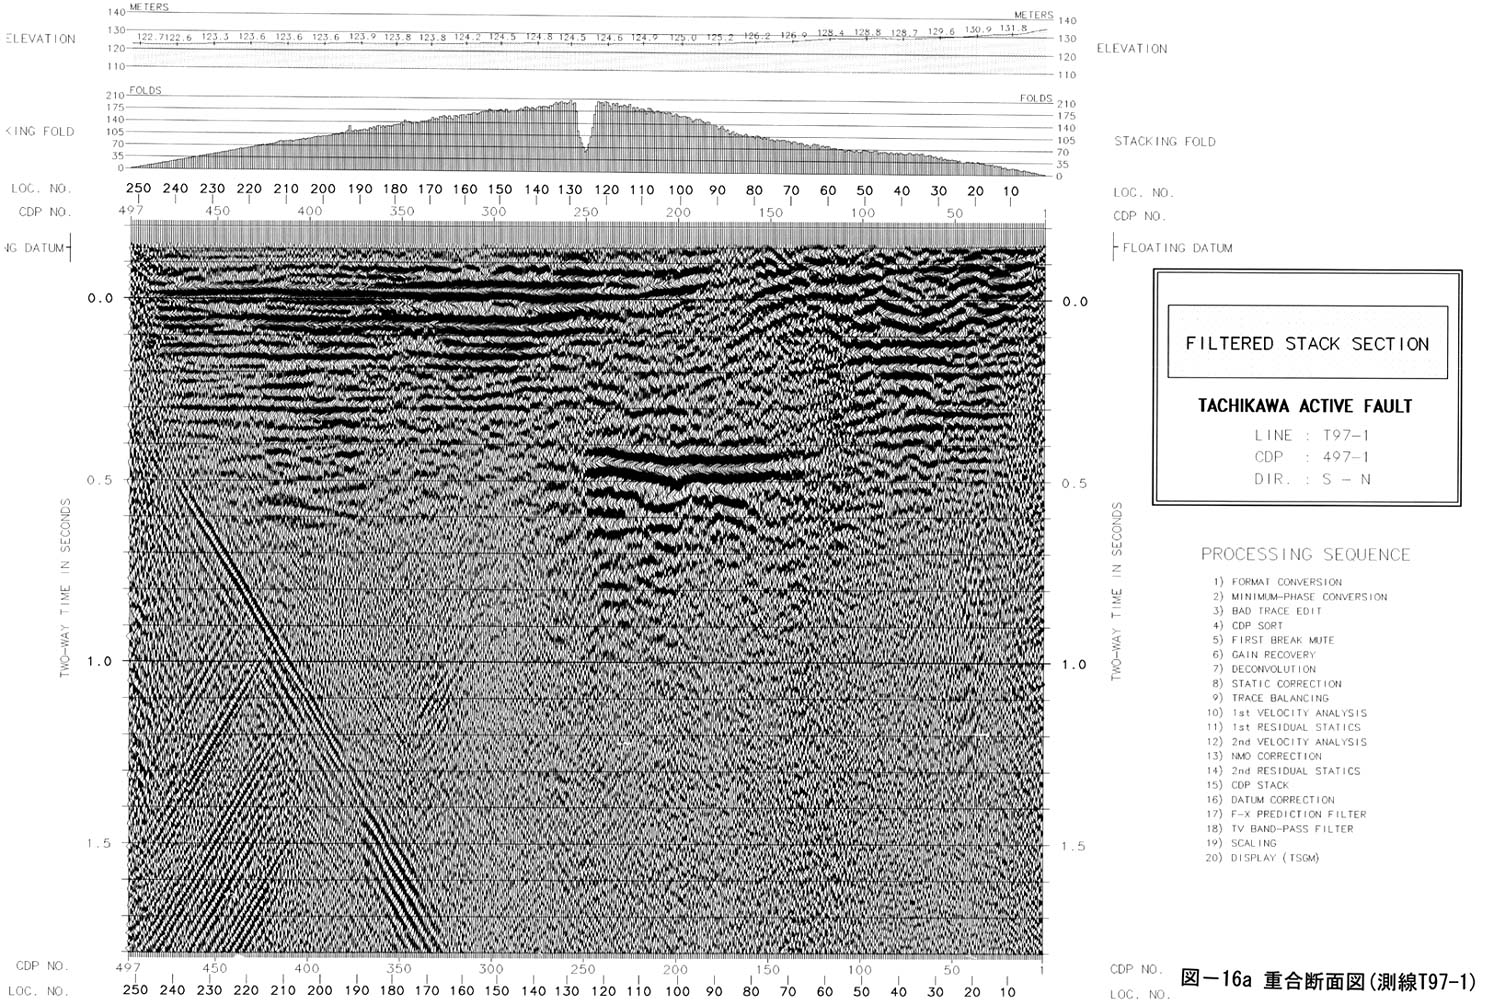1494x1005 pixels.
Task: Click the '0.5' time mark on the left axis
Action: click(100, 480)
